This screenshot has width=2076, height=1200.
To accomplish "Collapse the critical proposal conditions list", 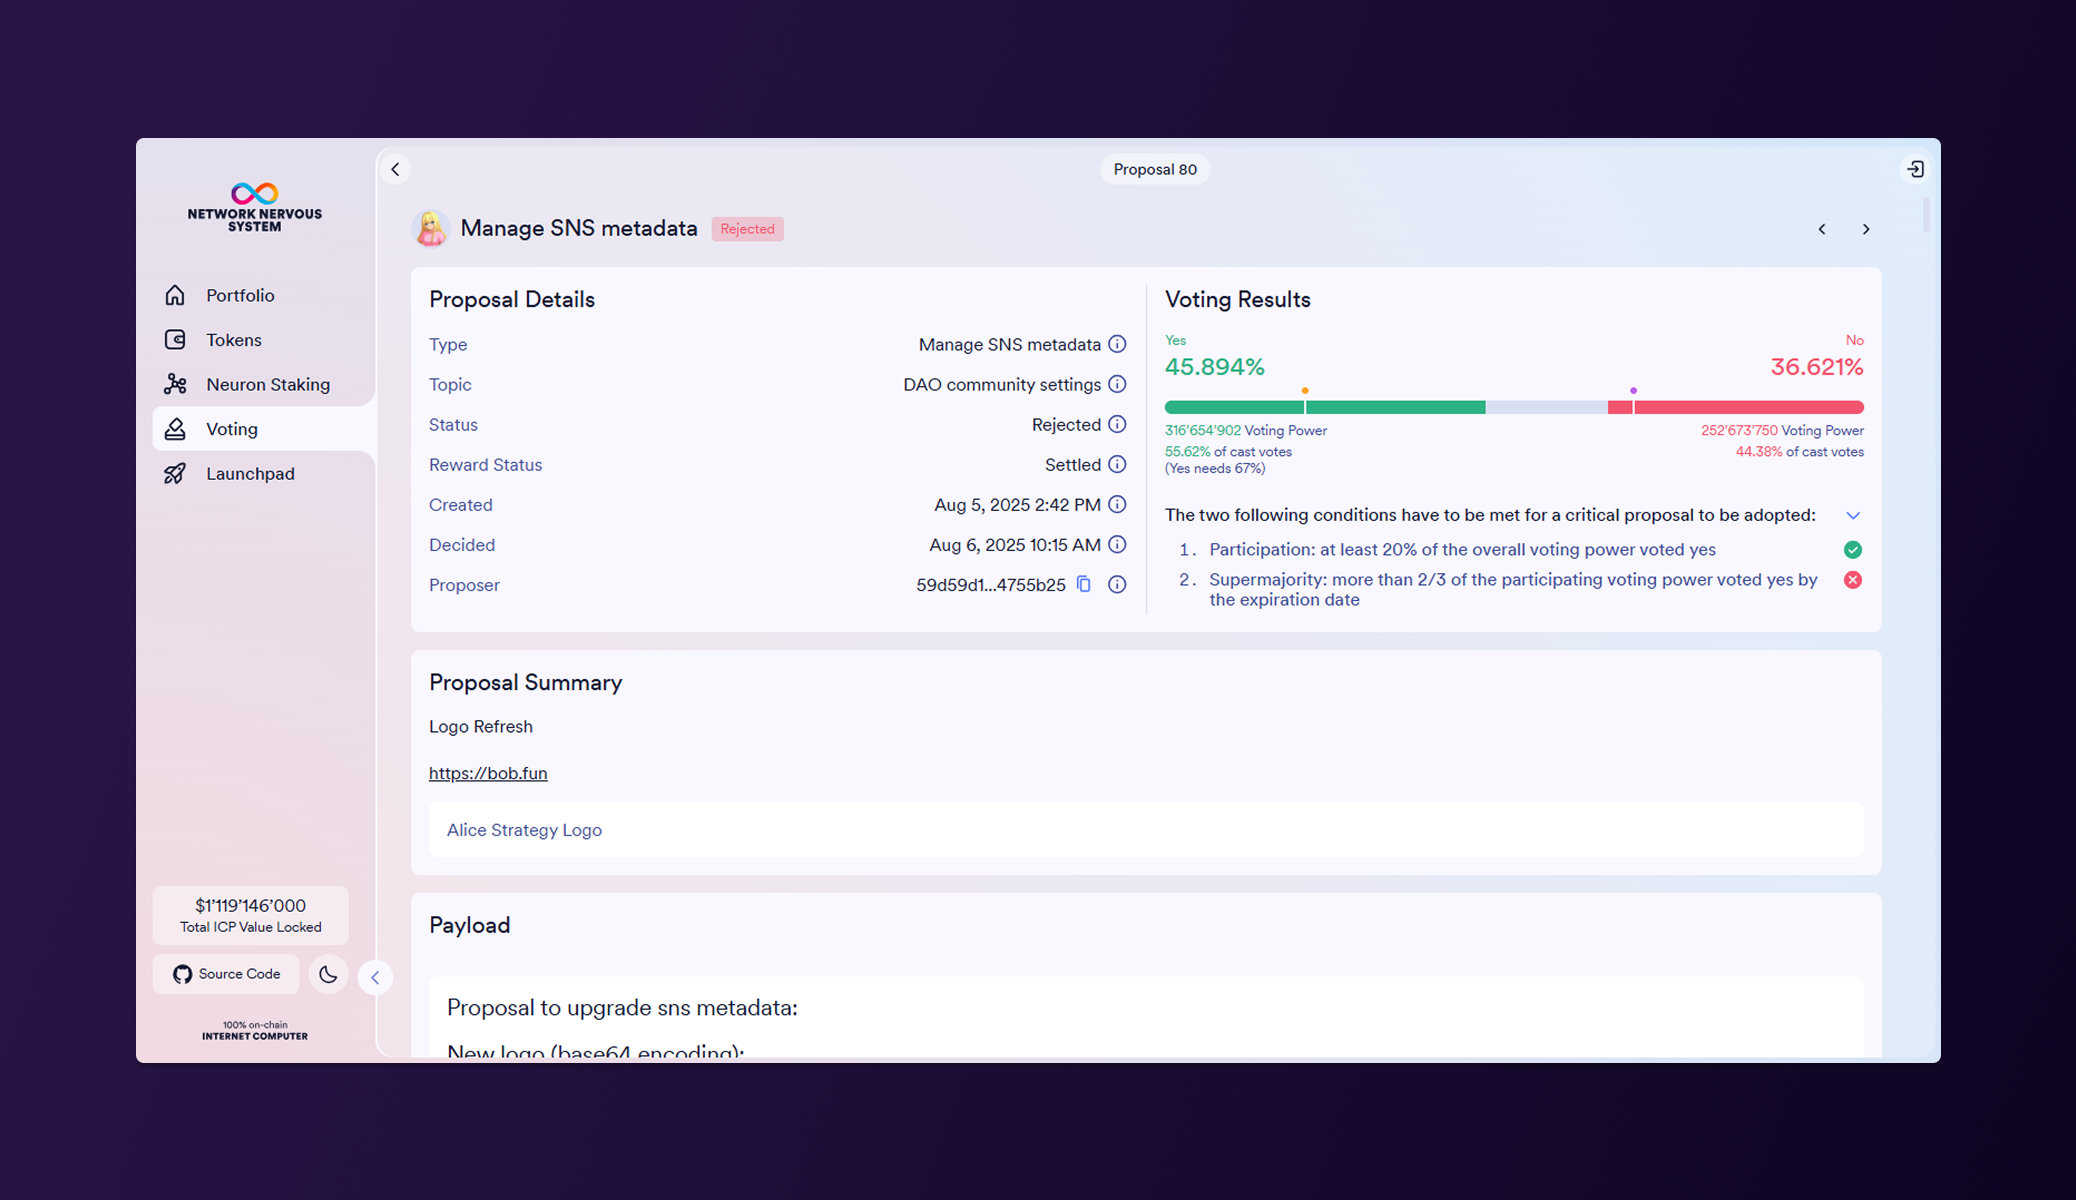I will [1853, 516].
